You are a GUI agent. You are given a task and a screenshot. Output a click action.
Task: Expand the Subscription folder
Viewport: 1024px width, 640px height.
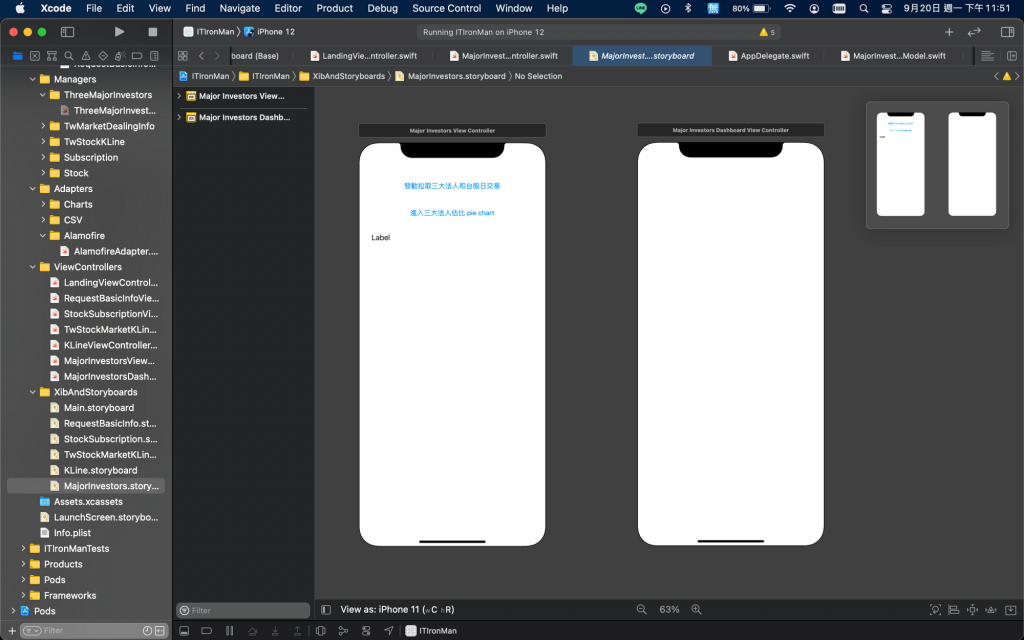pyautogui.click(x=43, y=157)
